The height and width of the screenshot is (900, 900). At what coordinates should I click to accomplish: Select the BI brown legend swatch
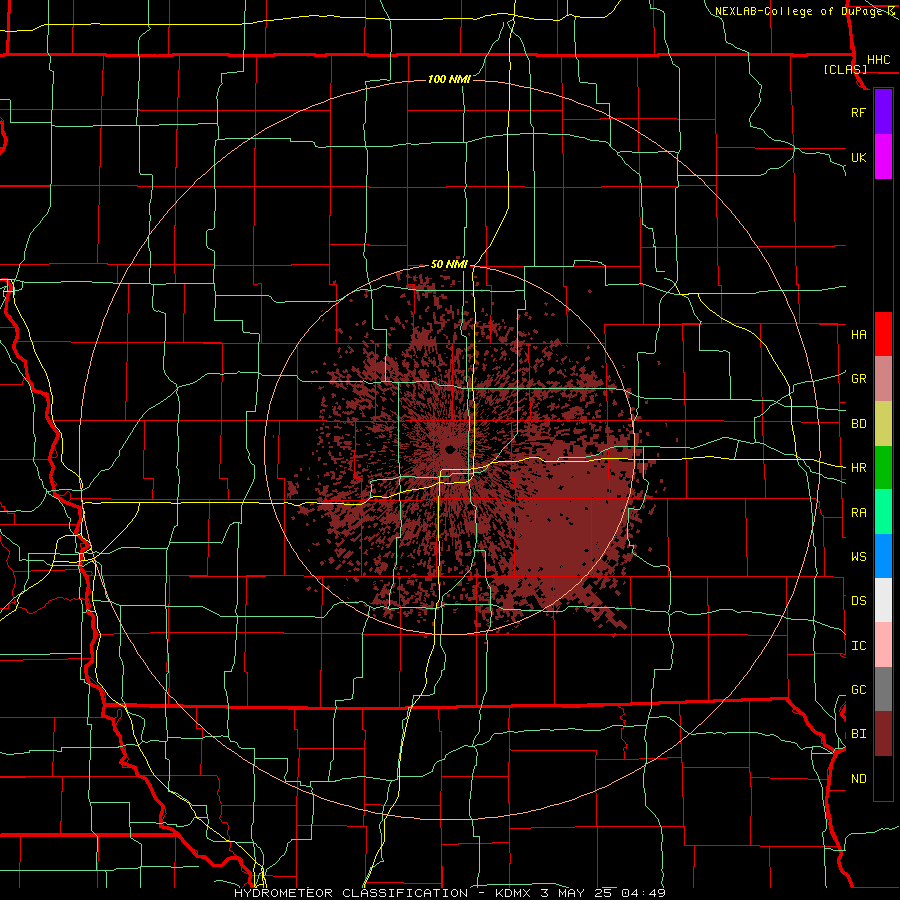click(x=883, y=734)
